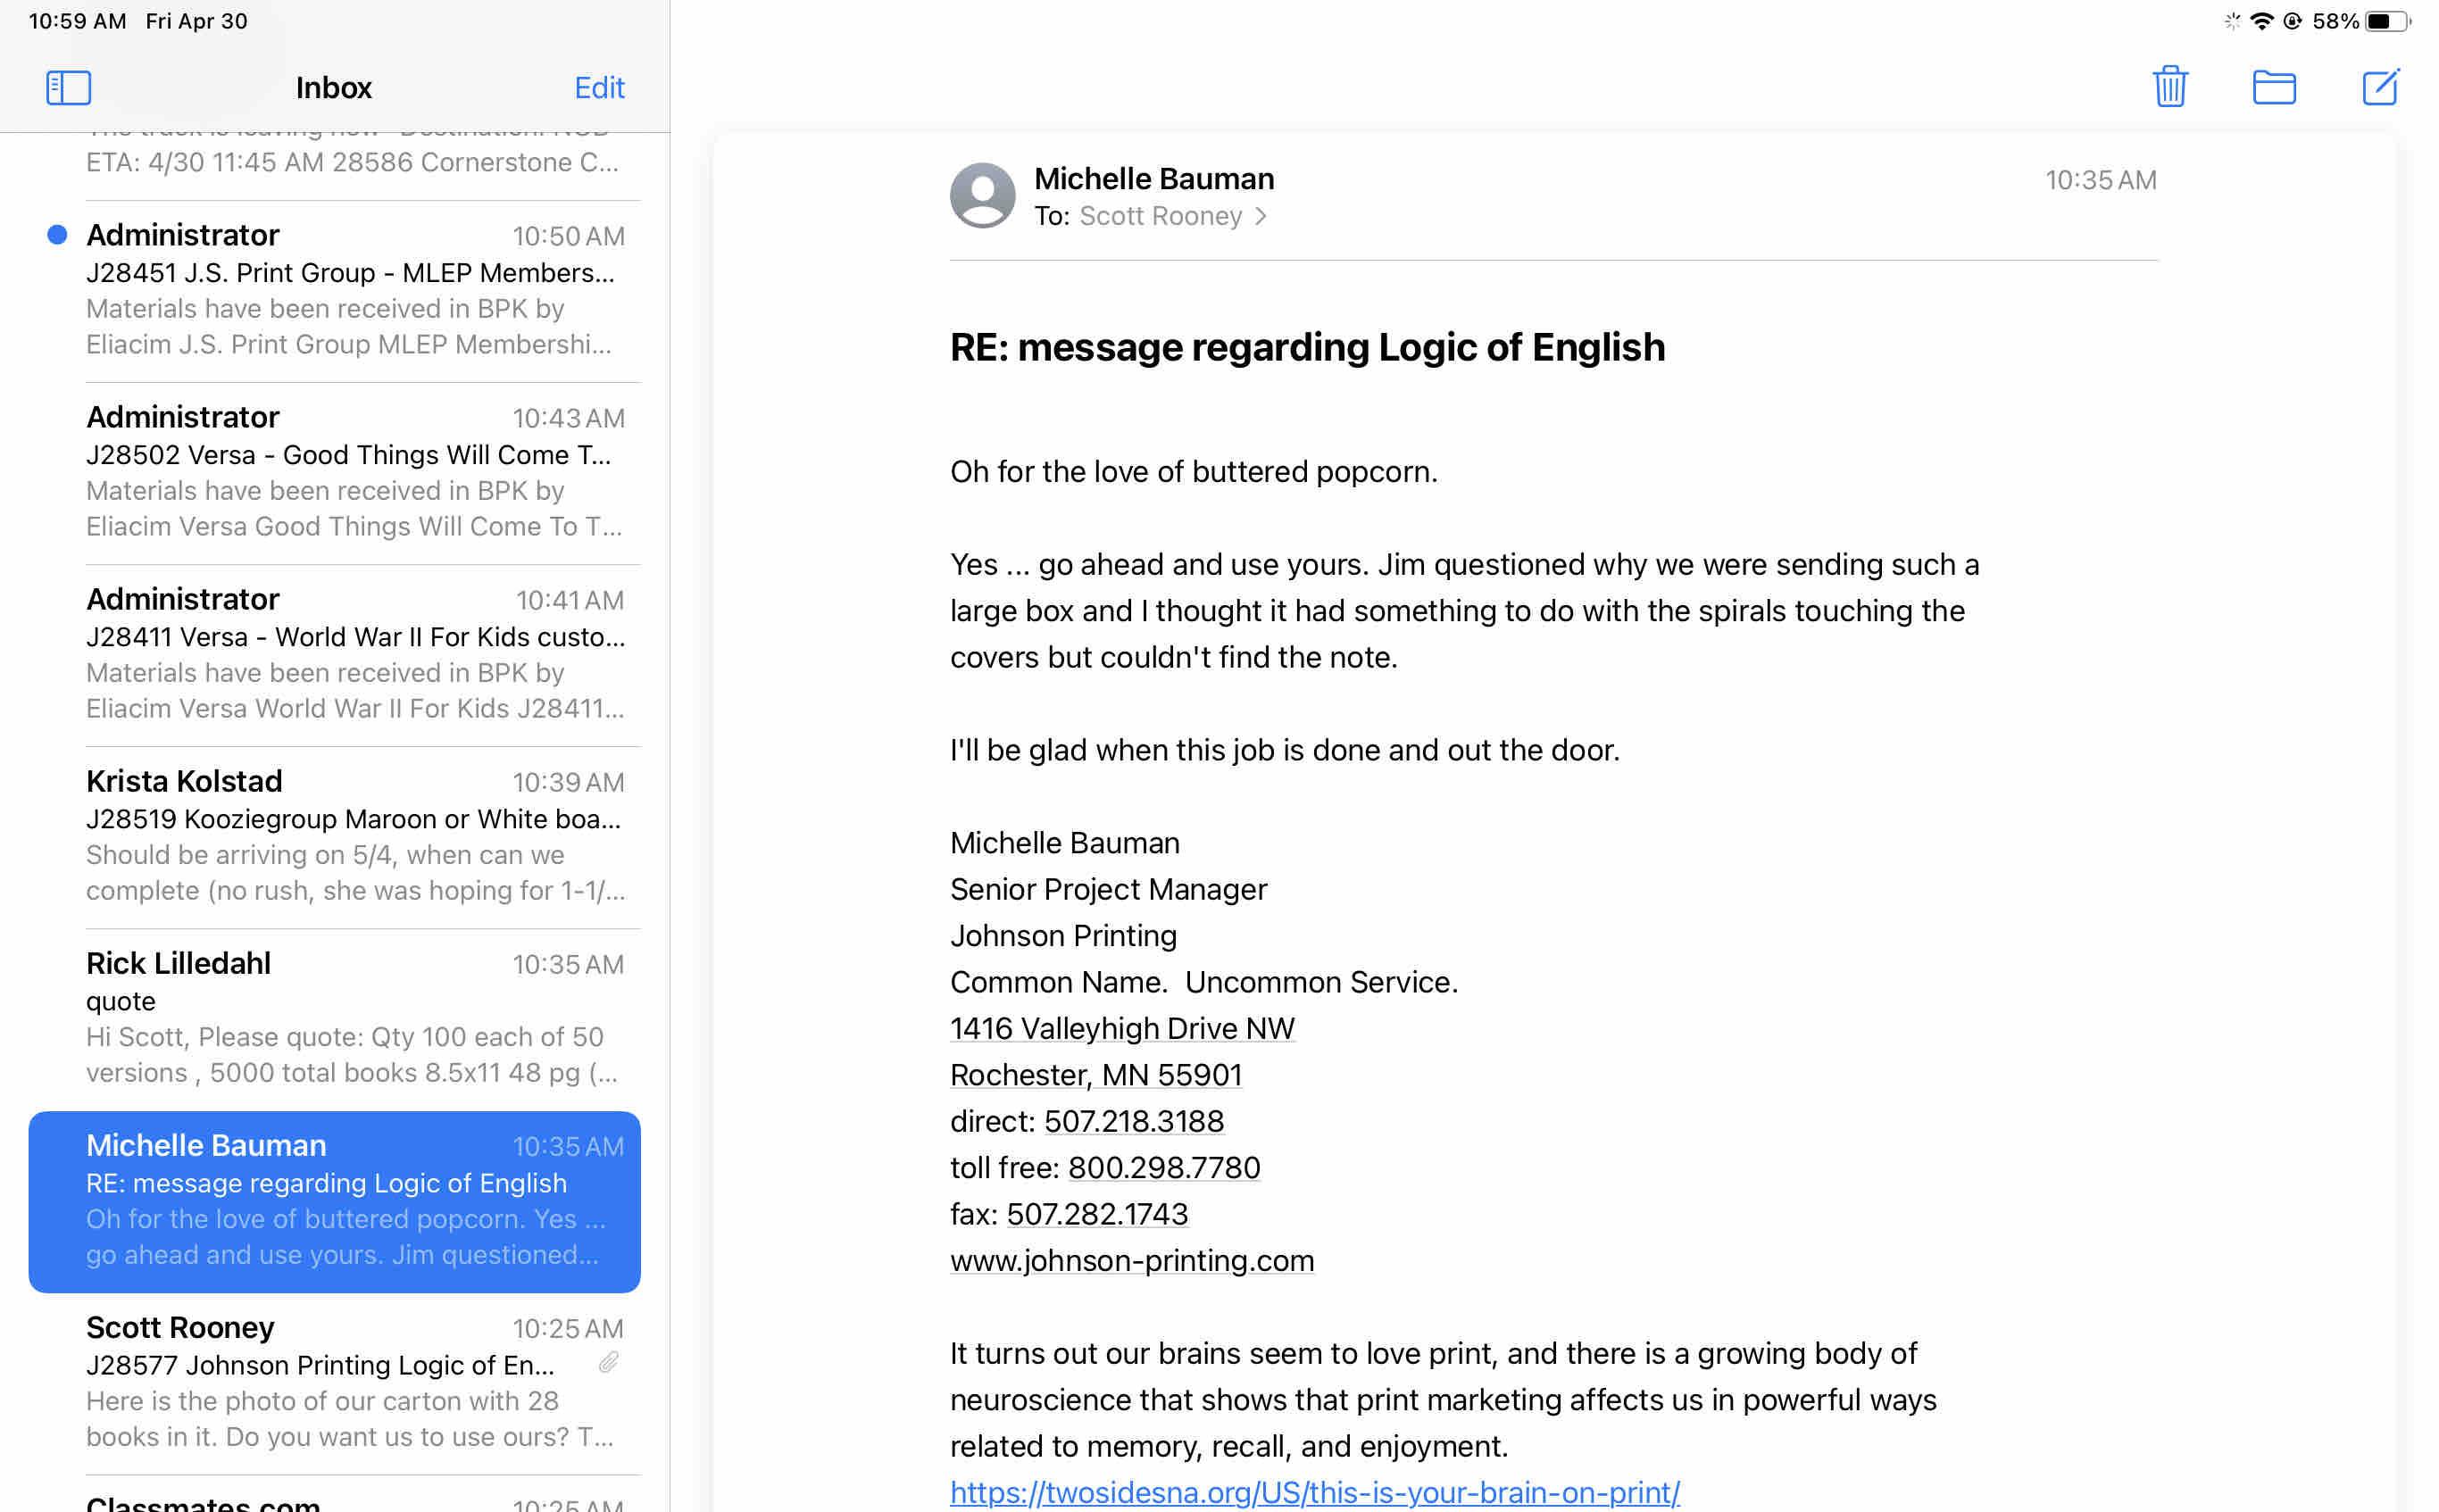Open the 1416 Valleyhigh Drive NW address
Image resolution: width=2439 pixels, height=1512 pixels.
click(x=1121, y=1028)
